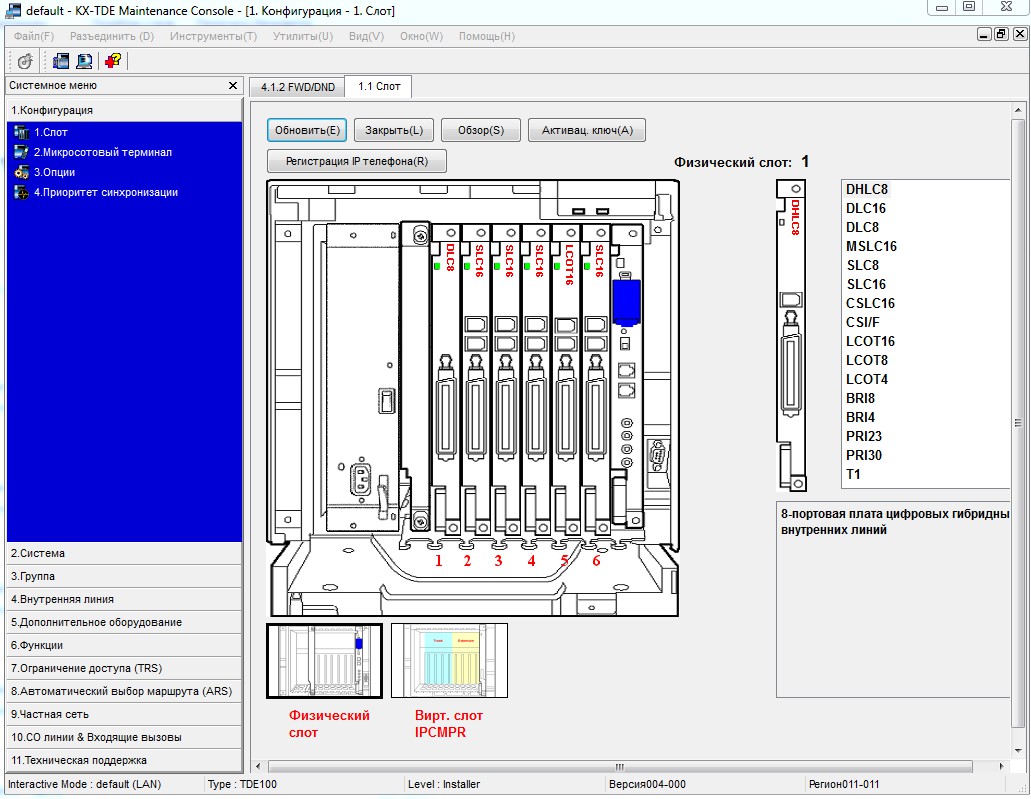The width and height of the screenshot is (1031, 799).
Task: Click the red cross question-mark help icon
Action: click(x=112, y=61)
